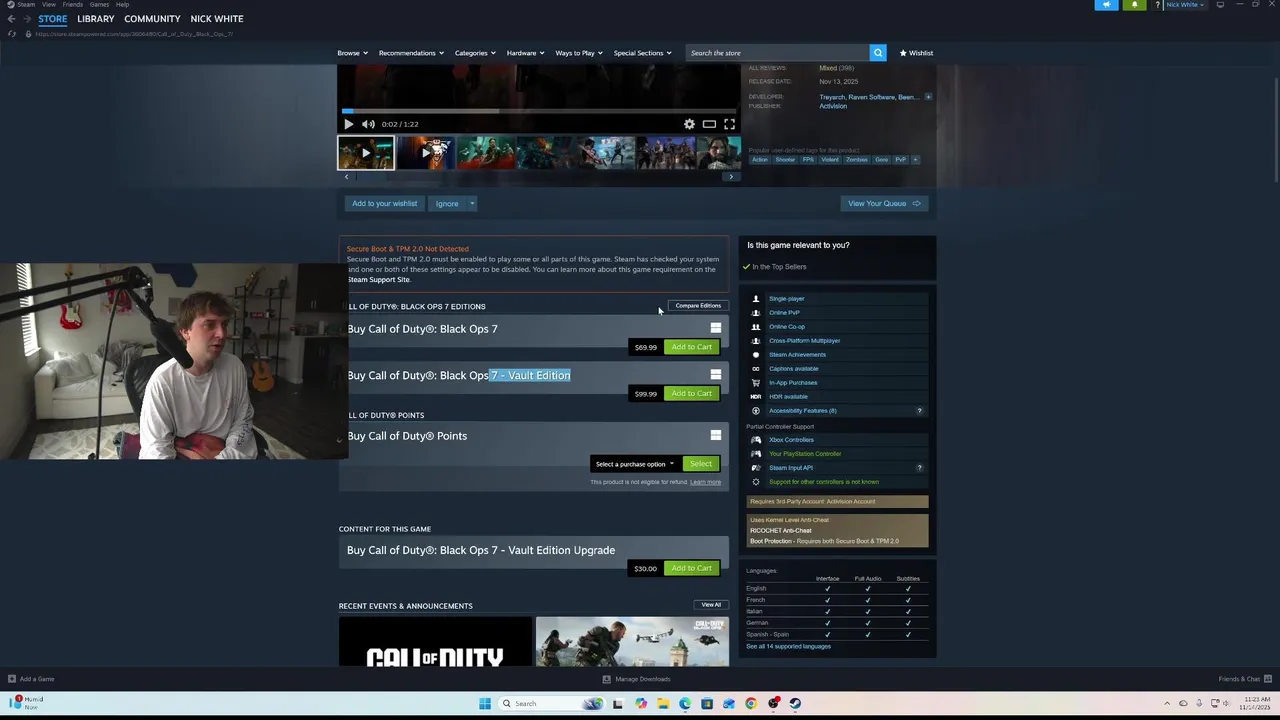Viewport: 1280px width, 720px height.
Task: Go back with the back arrow
Action: coord(11,19)
